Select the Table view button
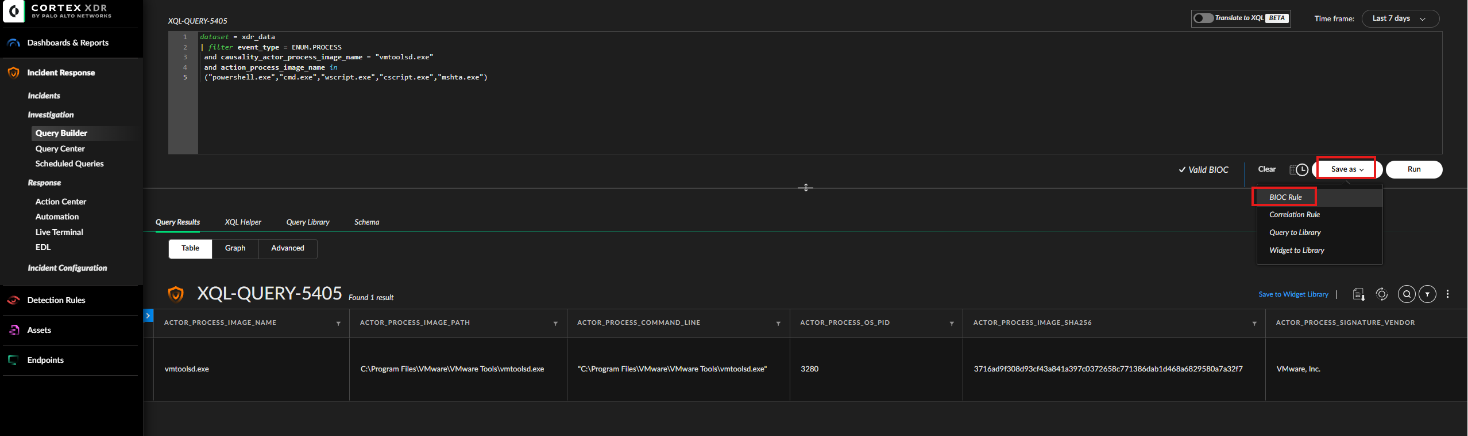The image size is (1468, 436). [x=190, y=248]
